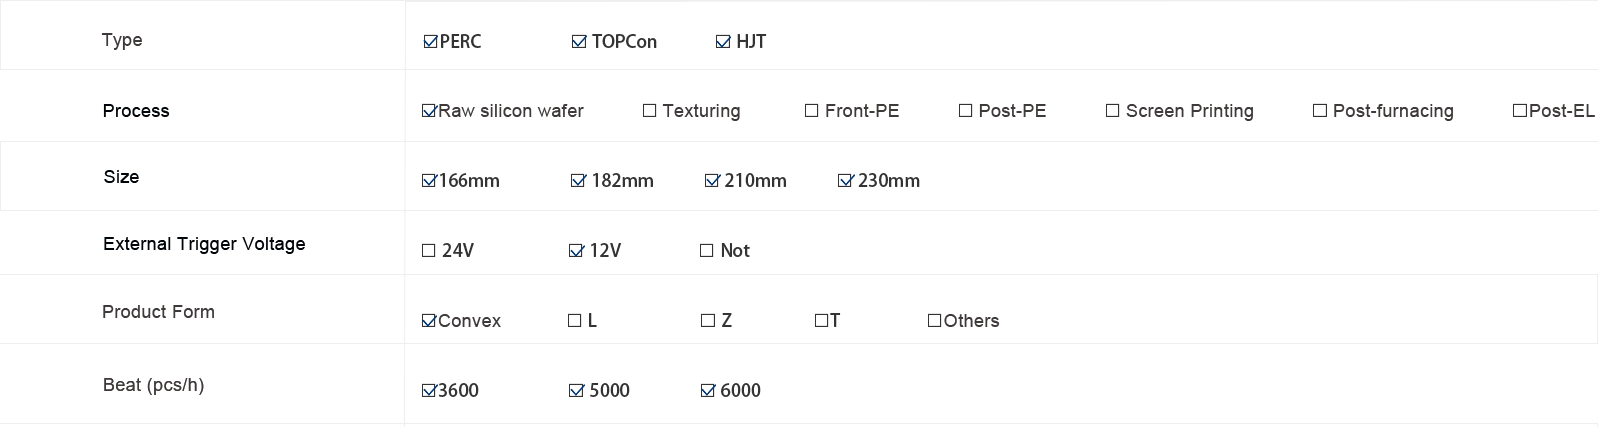Uncheck the 166mm size option
Viewport: 1598px width, 427px height.
pyautogui.click(x=429, y=181)
